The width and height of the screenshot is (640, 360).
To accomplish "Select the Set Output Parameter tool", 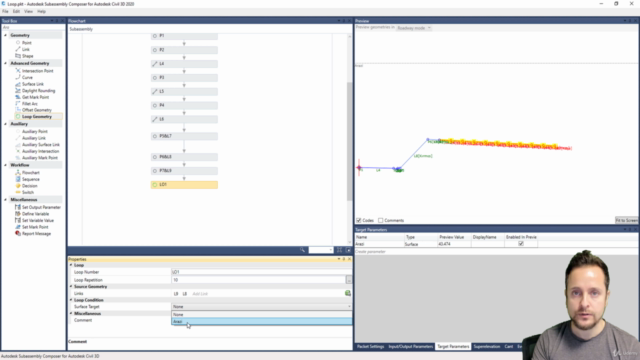I will (x=41, y=207).
